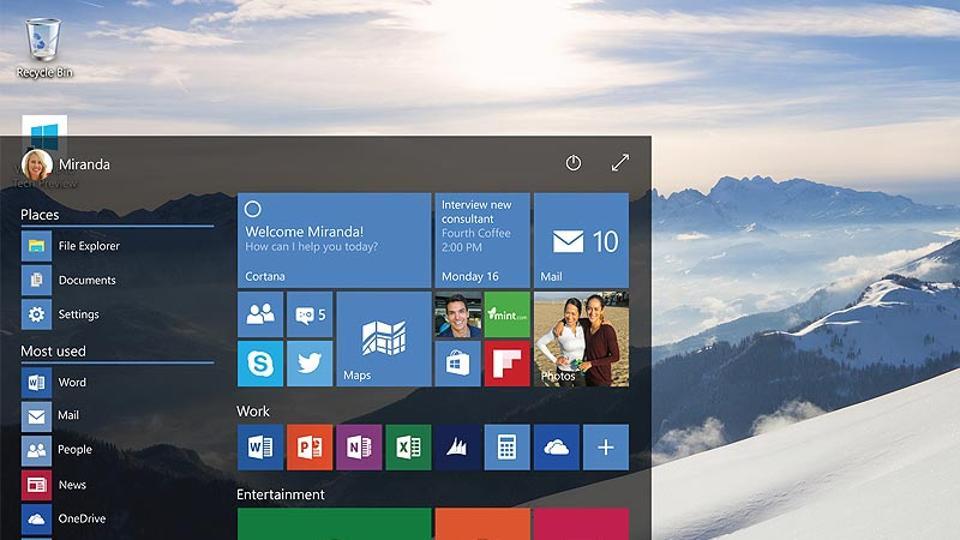Open calendar tile showing Monday 16
Screen dimensions: 960x540
(x=482, y=241)
